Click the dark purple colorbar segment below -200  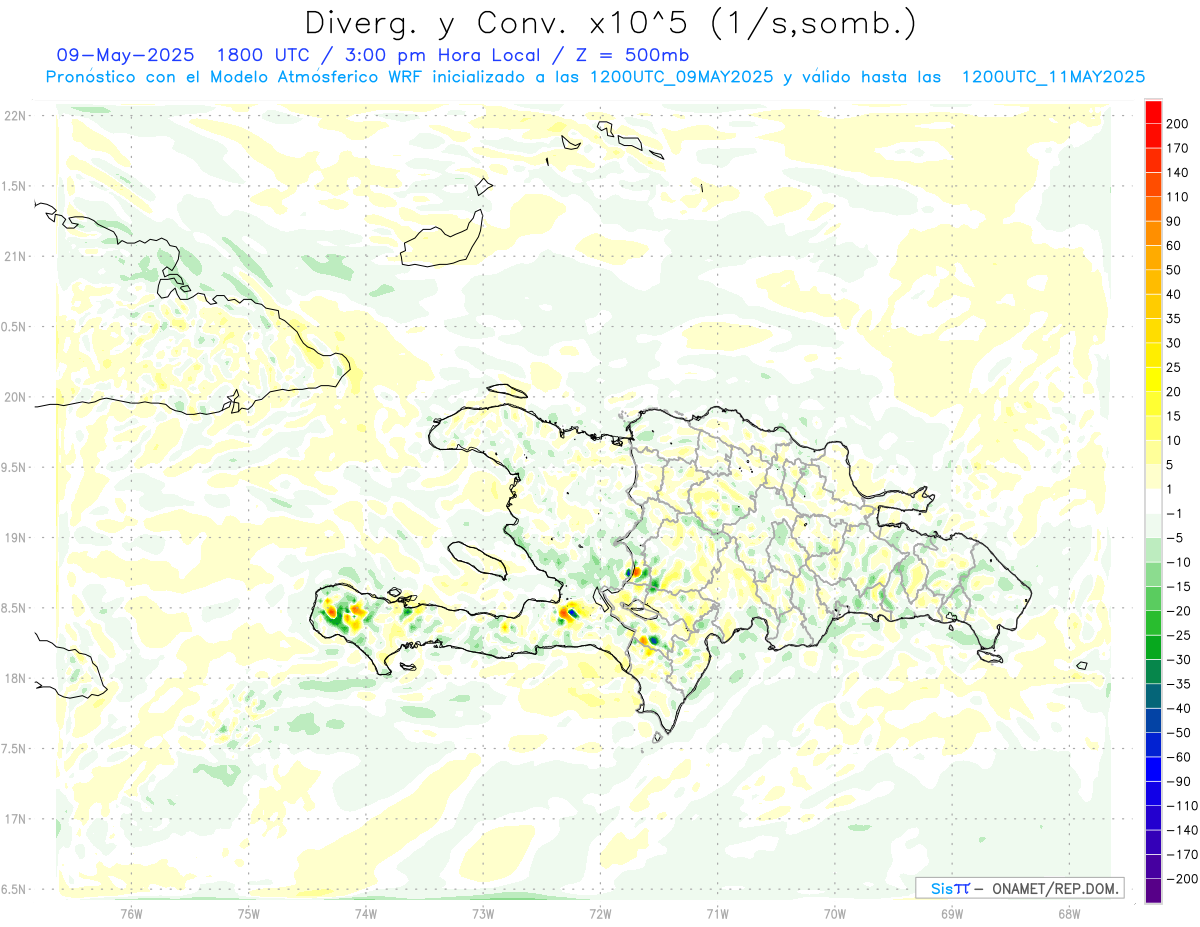coord(1154,890)
